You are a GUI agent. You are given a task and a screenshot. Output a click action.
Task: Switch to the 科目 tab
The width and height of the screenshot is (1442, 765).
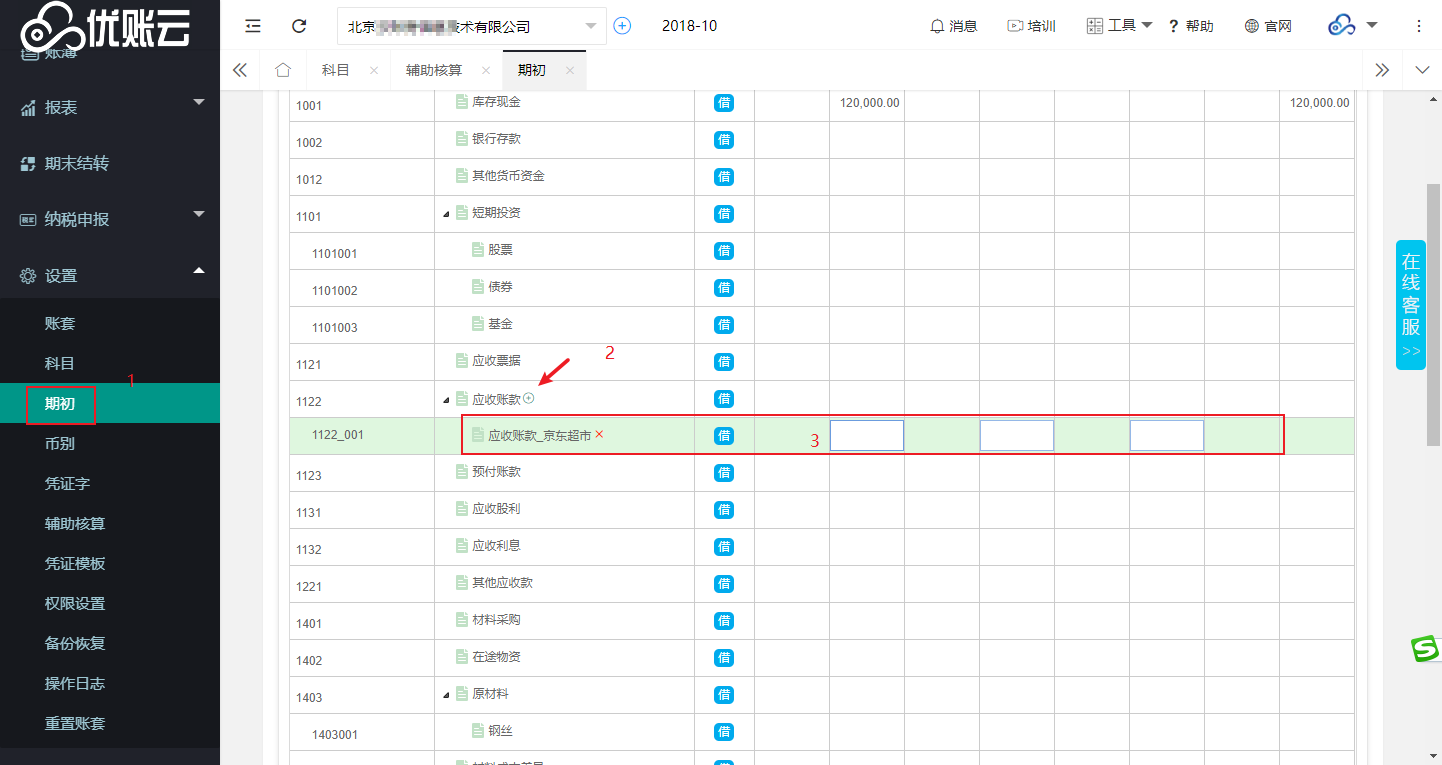point(335,70)
